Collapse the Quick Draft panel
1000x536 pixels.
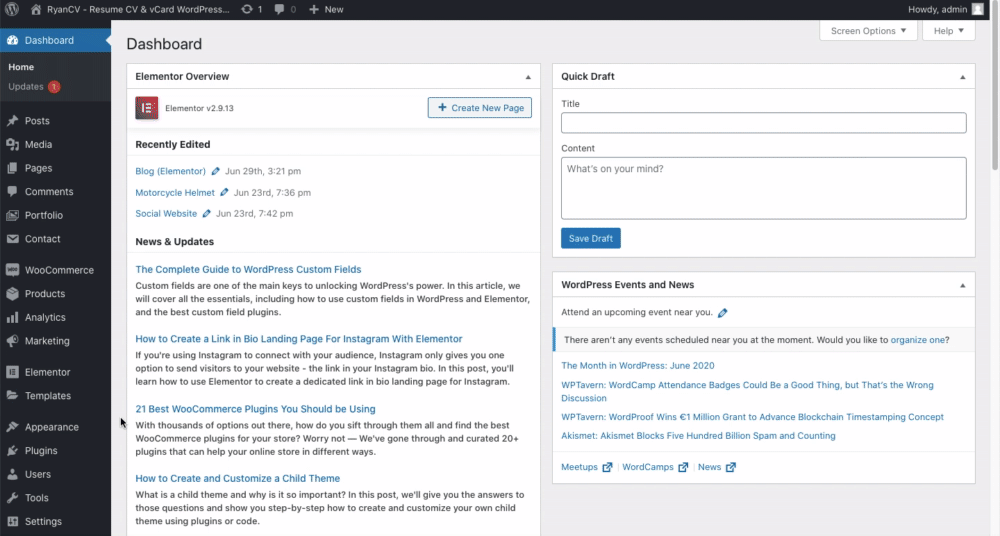(x=962, y=77)
